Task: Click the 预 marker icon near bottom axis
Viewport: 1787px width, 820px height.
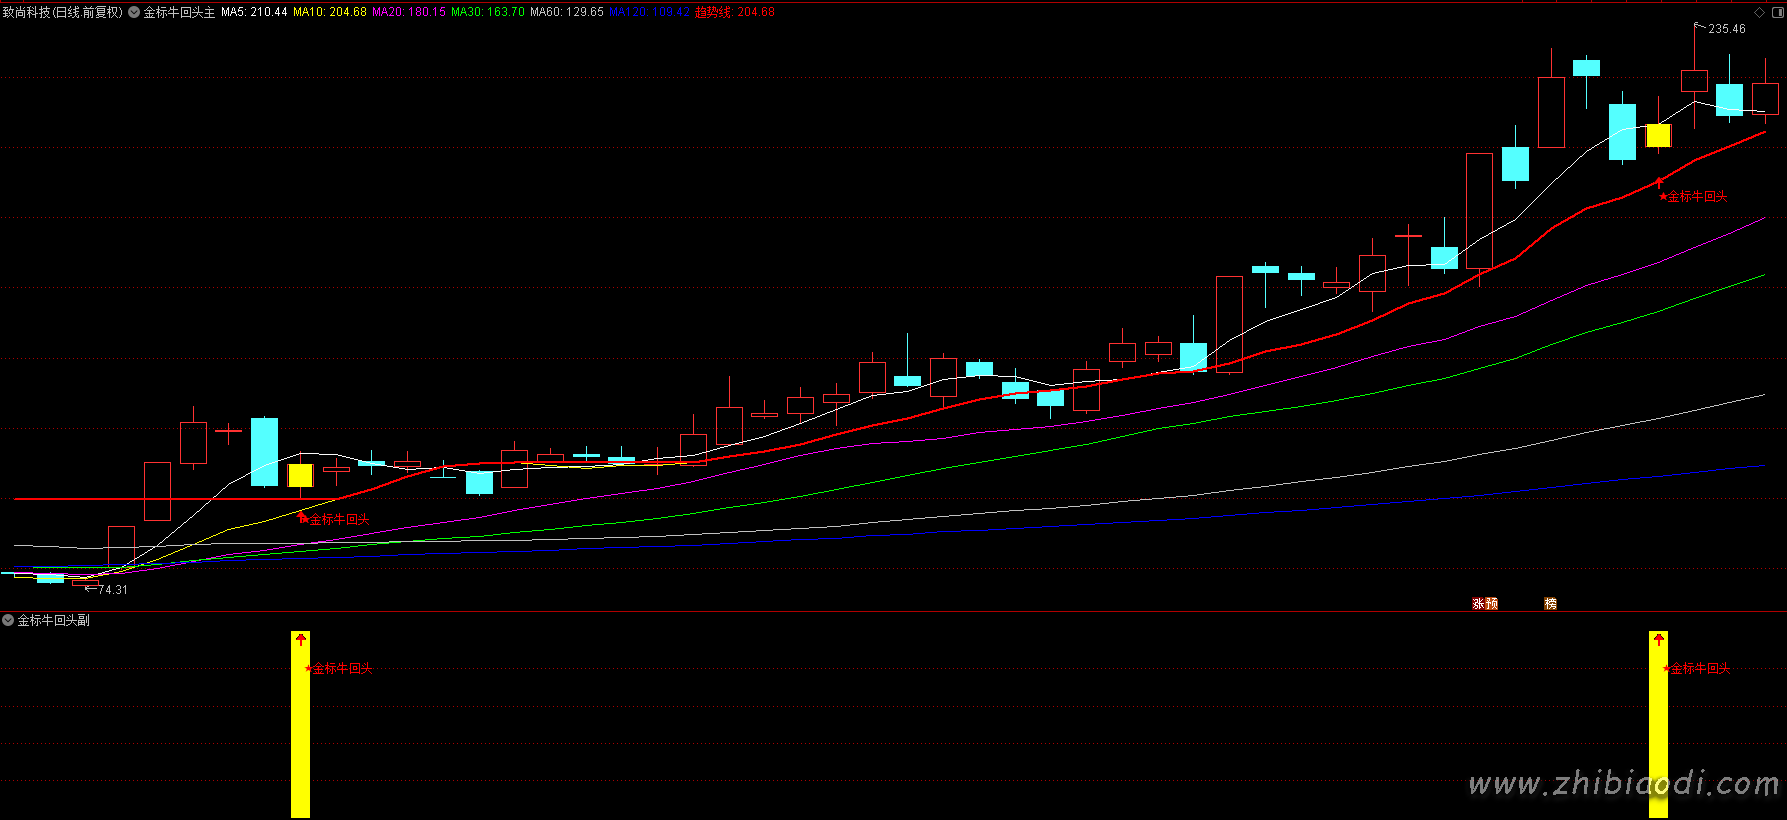Action: 1492,604
